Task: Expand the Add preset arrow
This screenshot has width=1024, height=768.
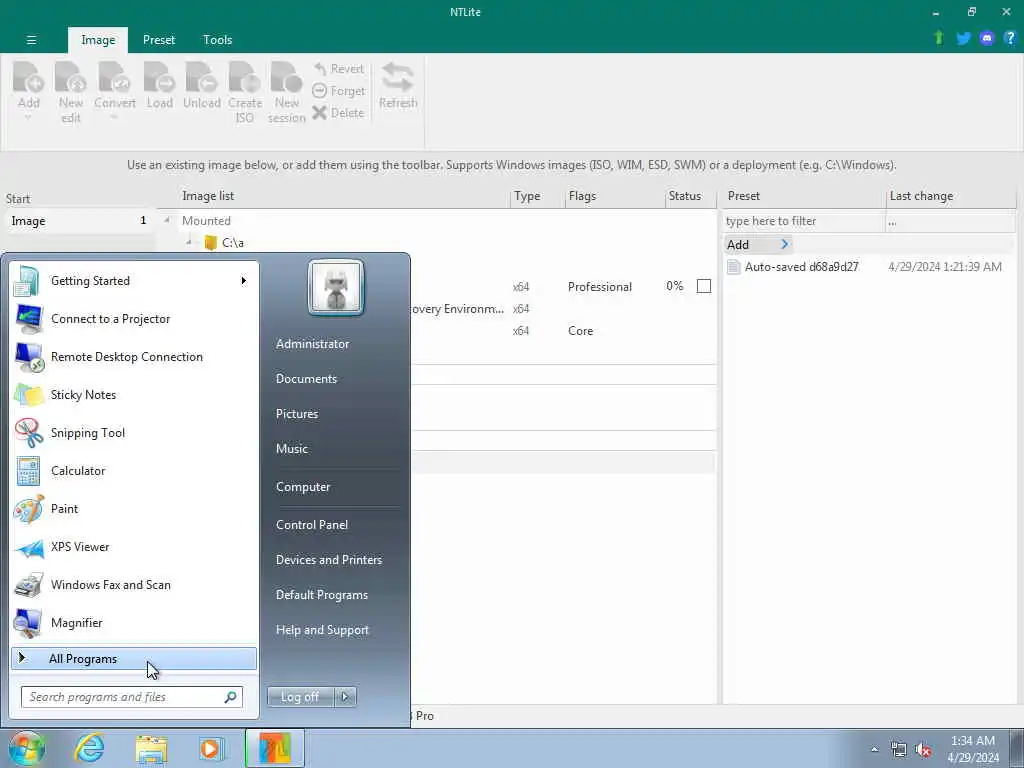Action: 784,244
